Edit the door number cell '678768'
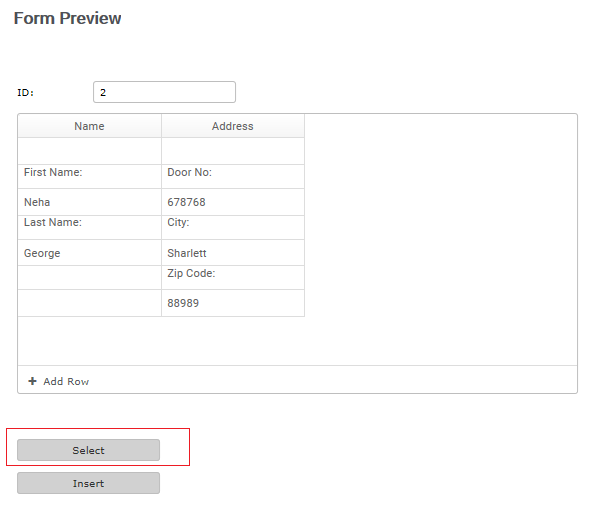 [233, 202]
